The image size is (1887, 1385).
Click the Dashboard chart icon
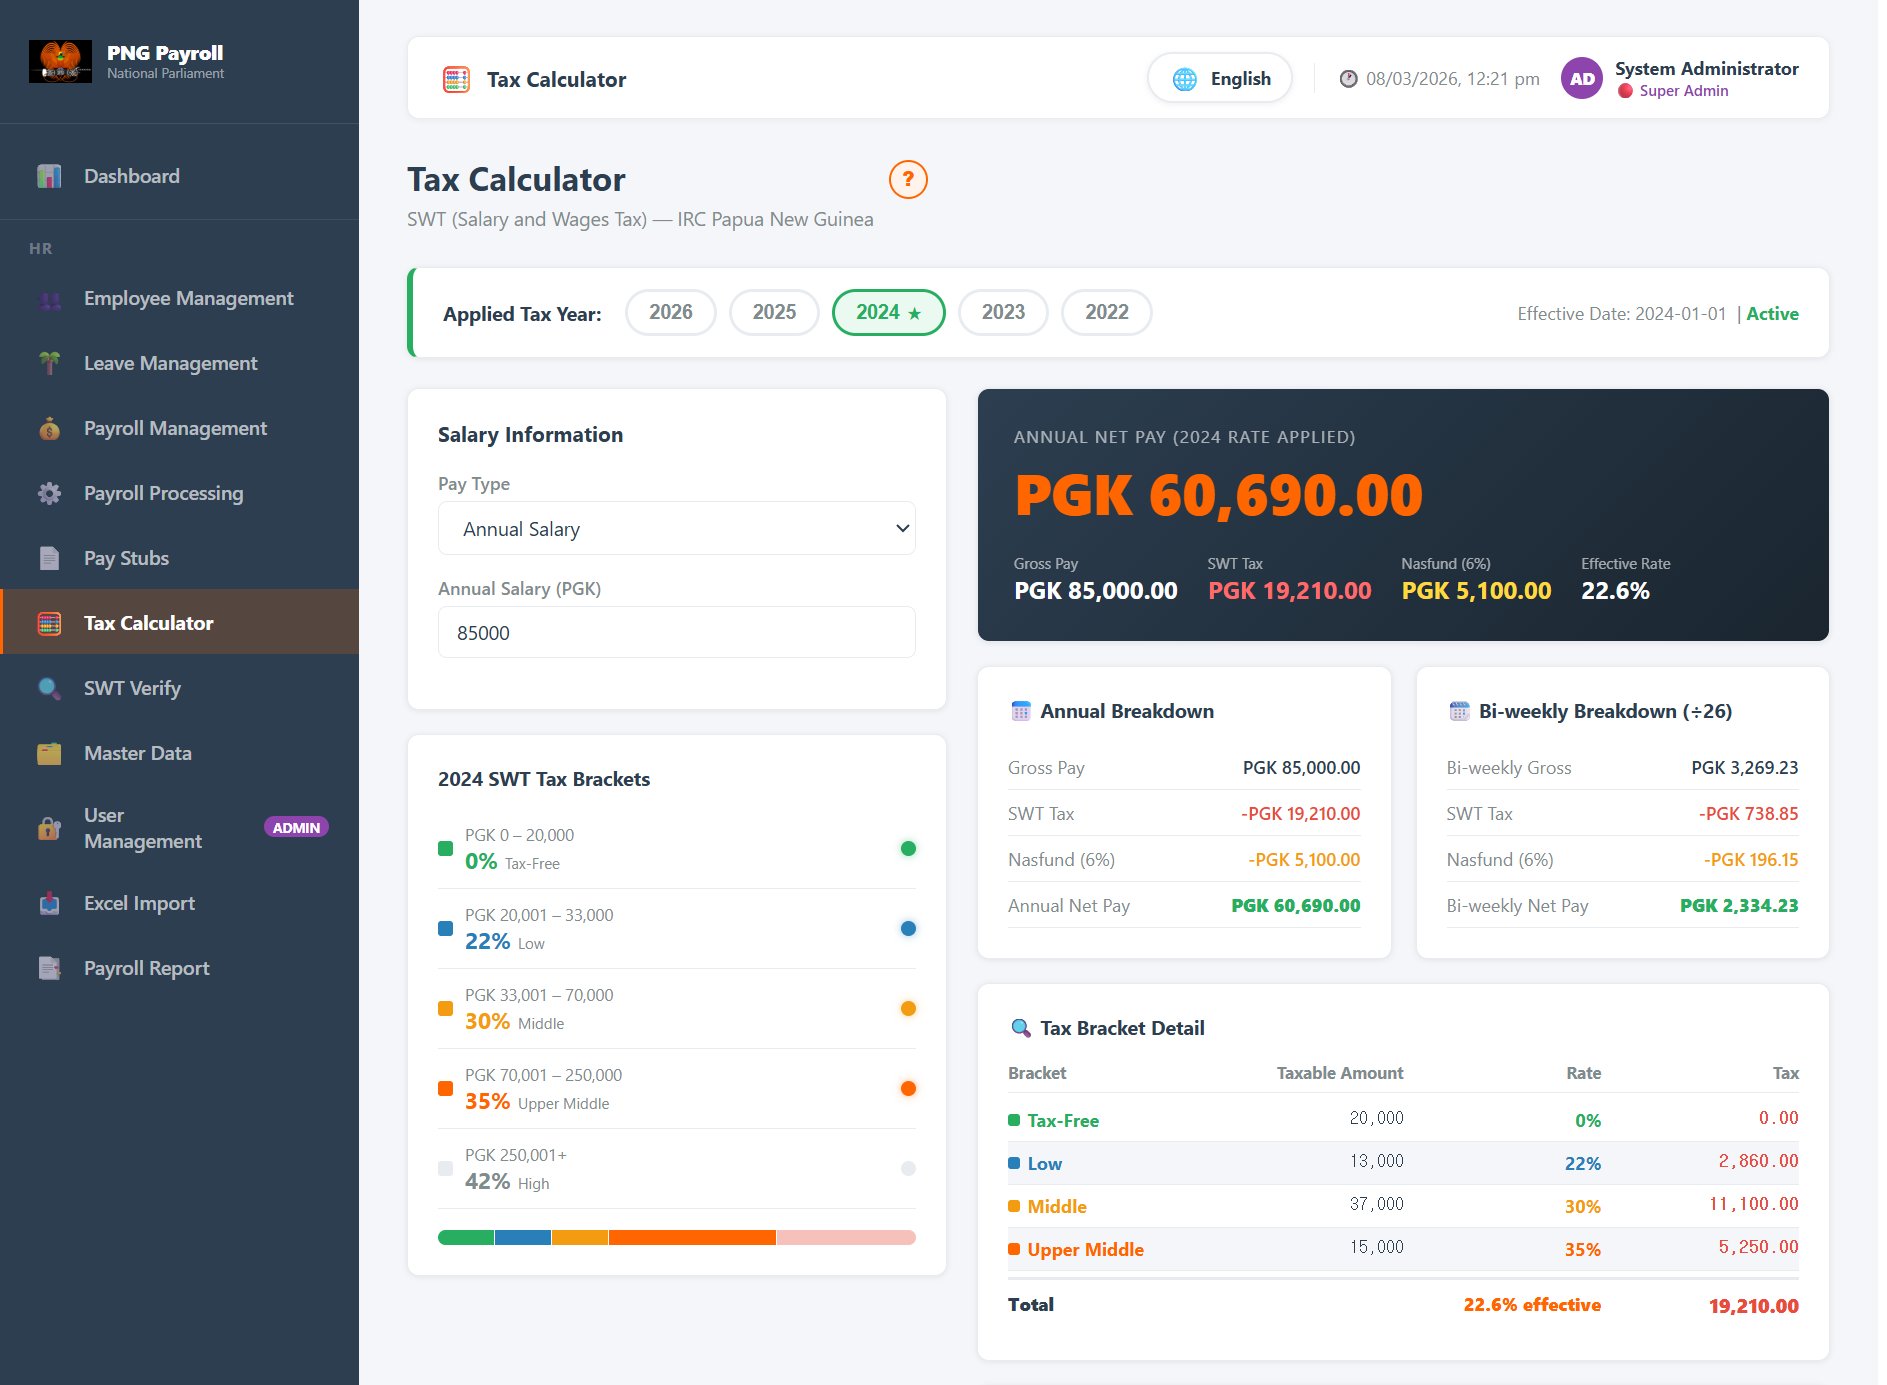(x=49, y=176)
